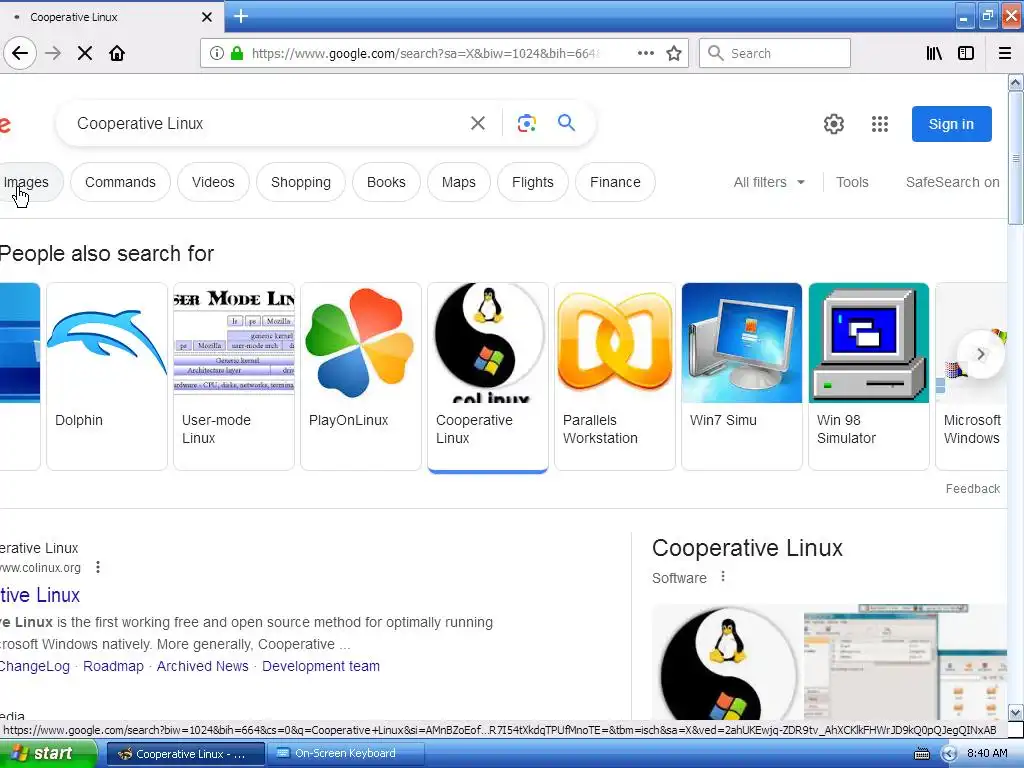
Task: Clear the Google search query with the X
Action: (x=478, y=123)
